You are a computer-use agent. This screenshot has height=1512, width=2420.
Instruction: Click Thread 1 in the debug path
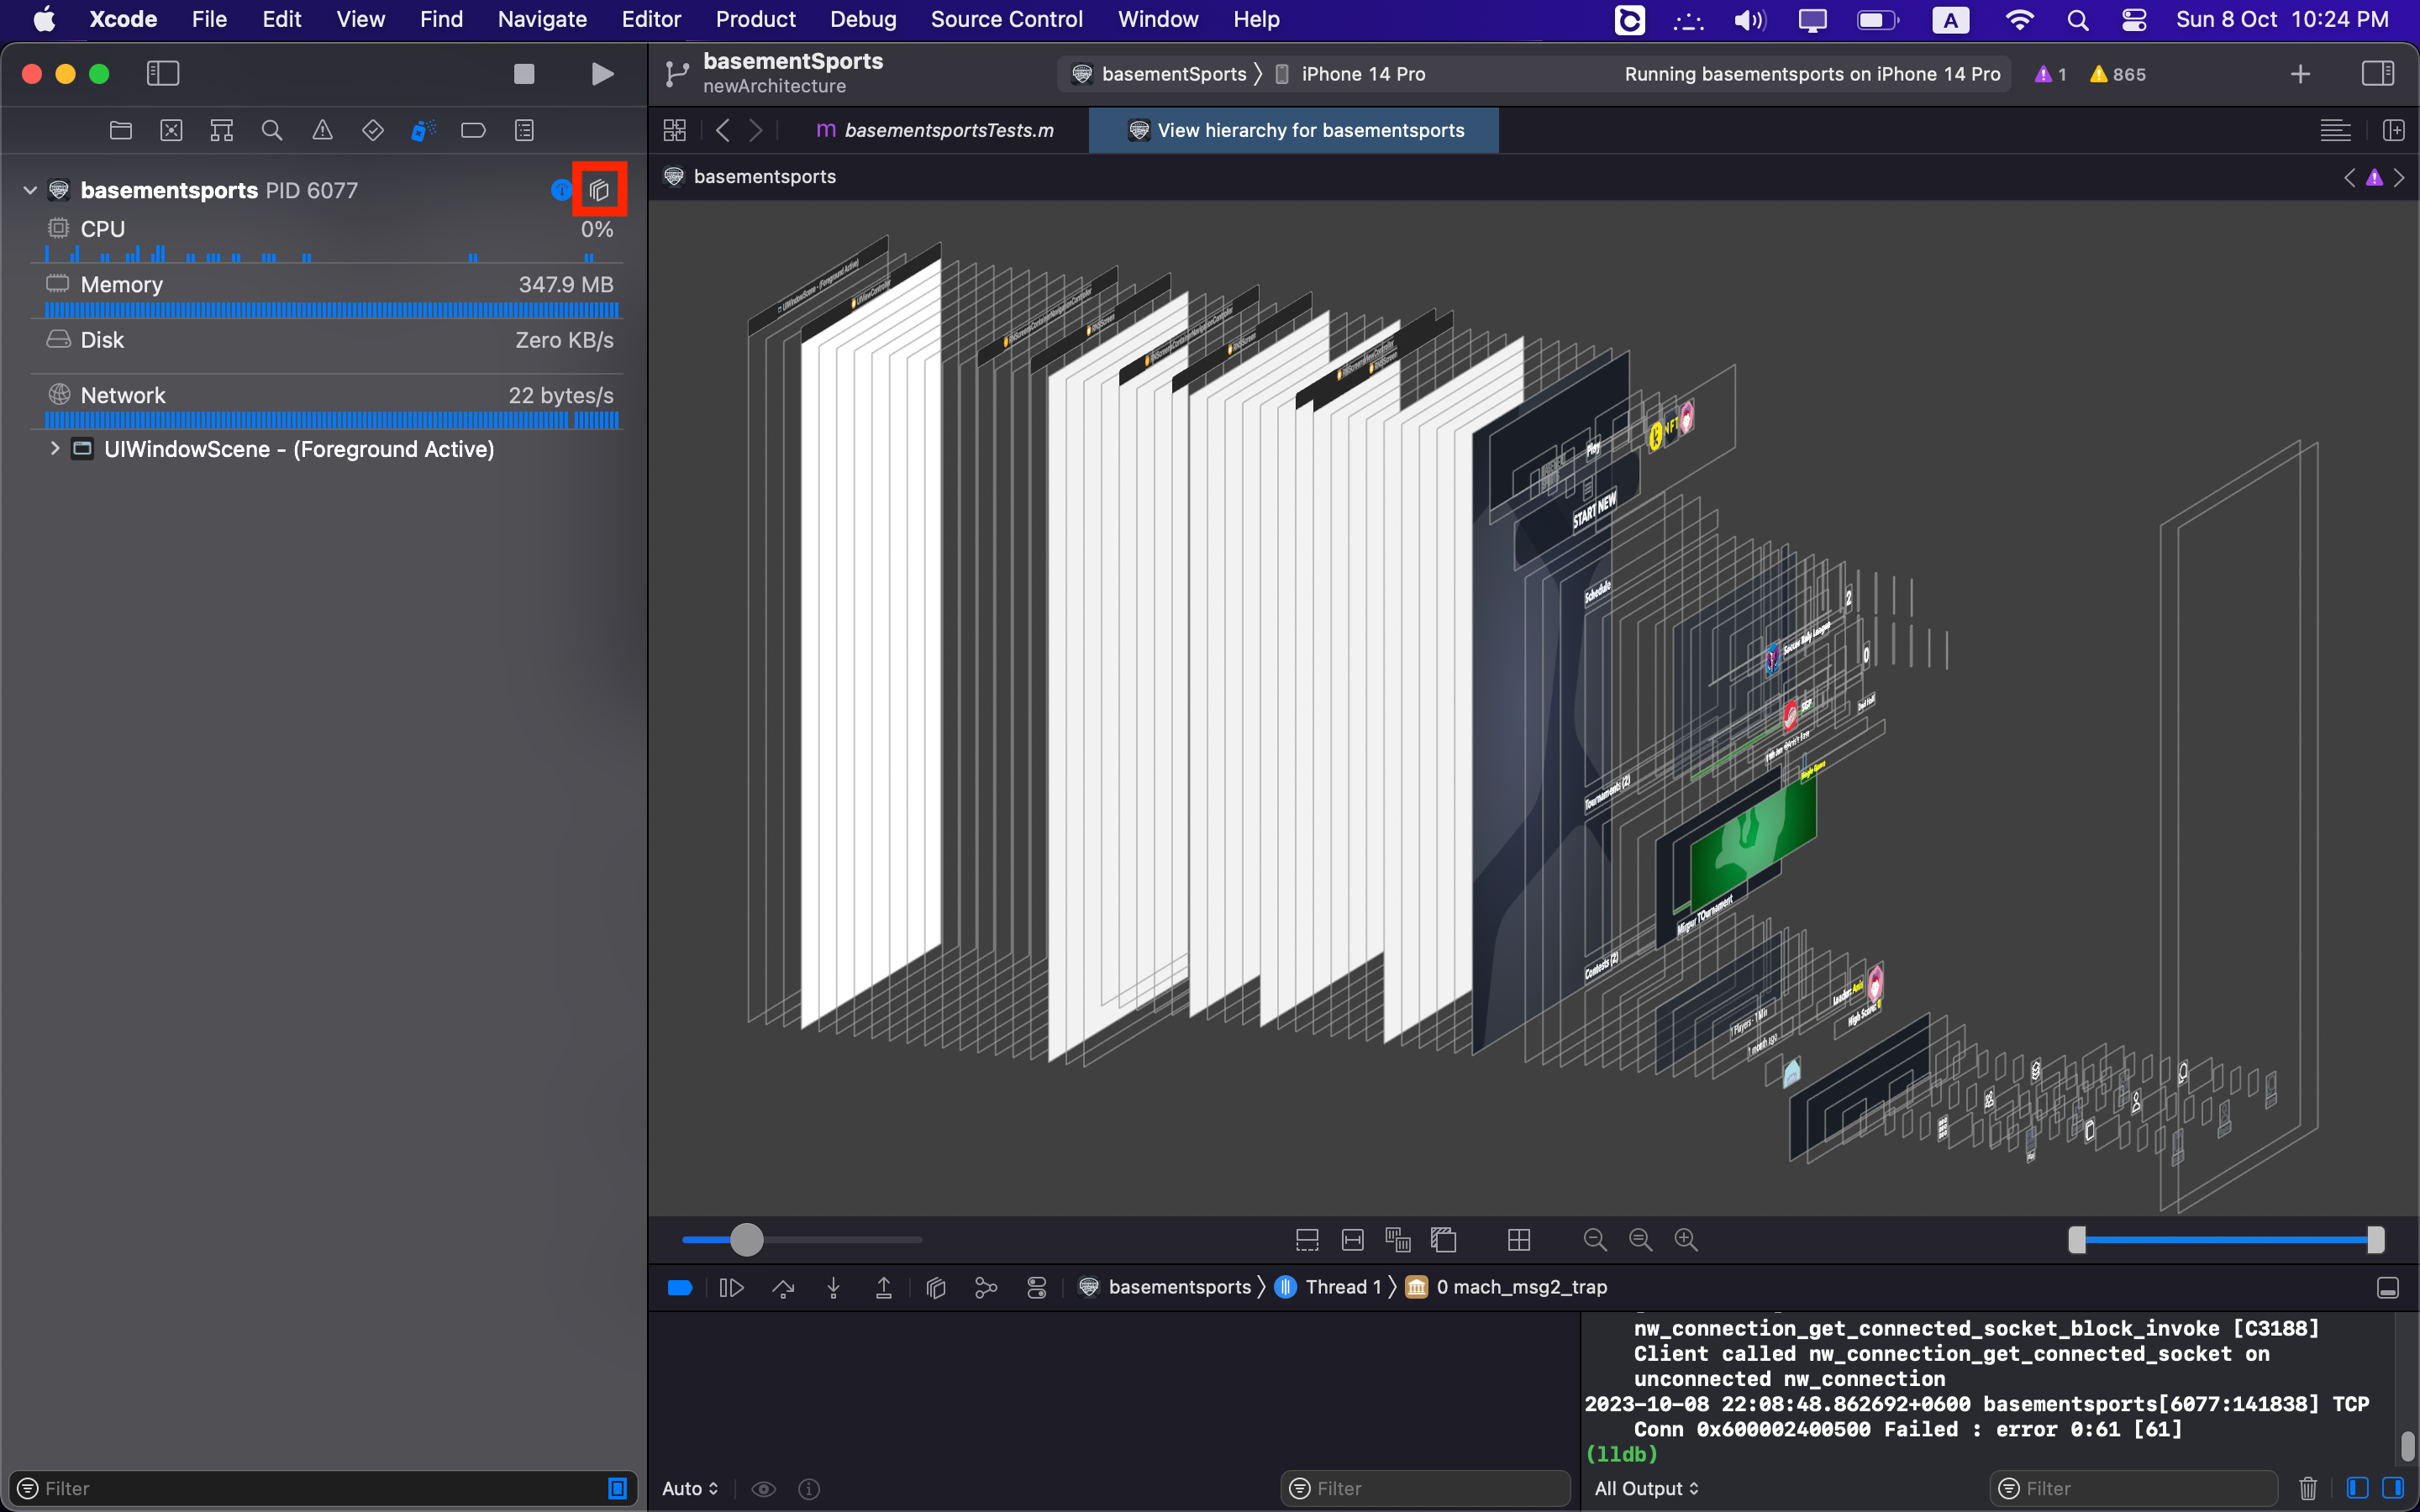(x=1341, y=1288)
